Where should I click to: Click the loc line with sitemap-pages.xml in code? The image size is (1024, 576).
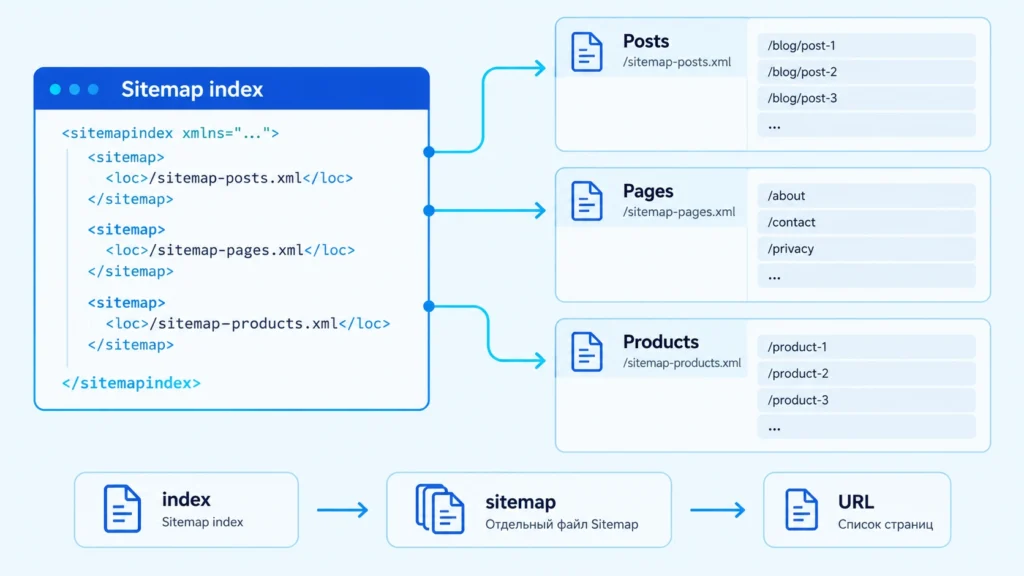tap(230, 250)
